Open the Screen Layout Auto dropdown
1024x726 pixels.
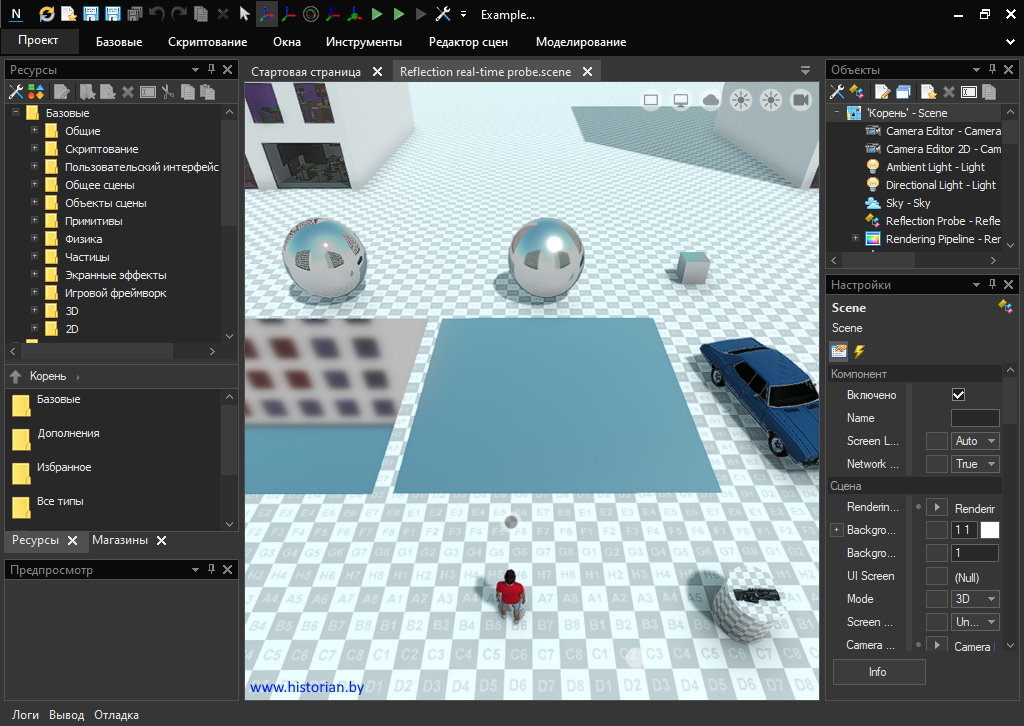(976, 441)
